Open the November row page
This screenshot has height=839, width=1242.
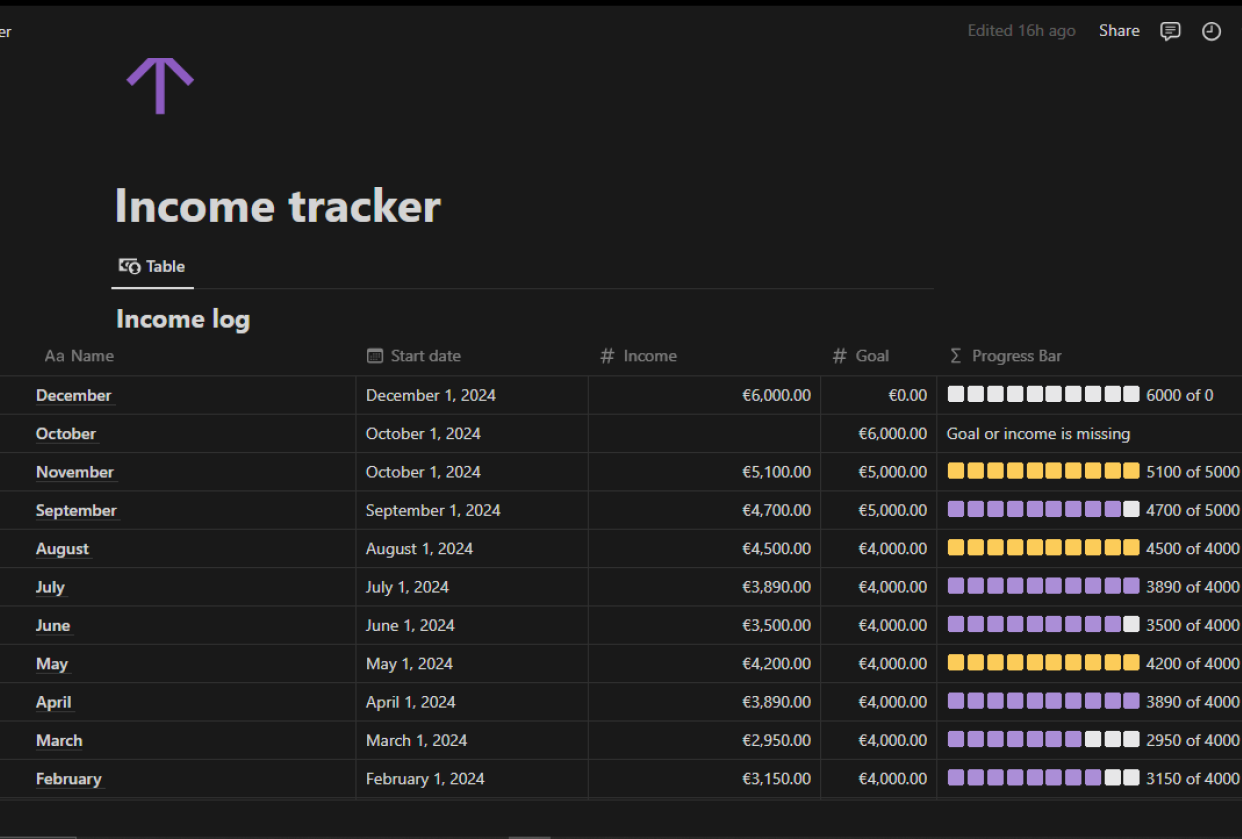pos(75,472)
